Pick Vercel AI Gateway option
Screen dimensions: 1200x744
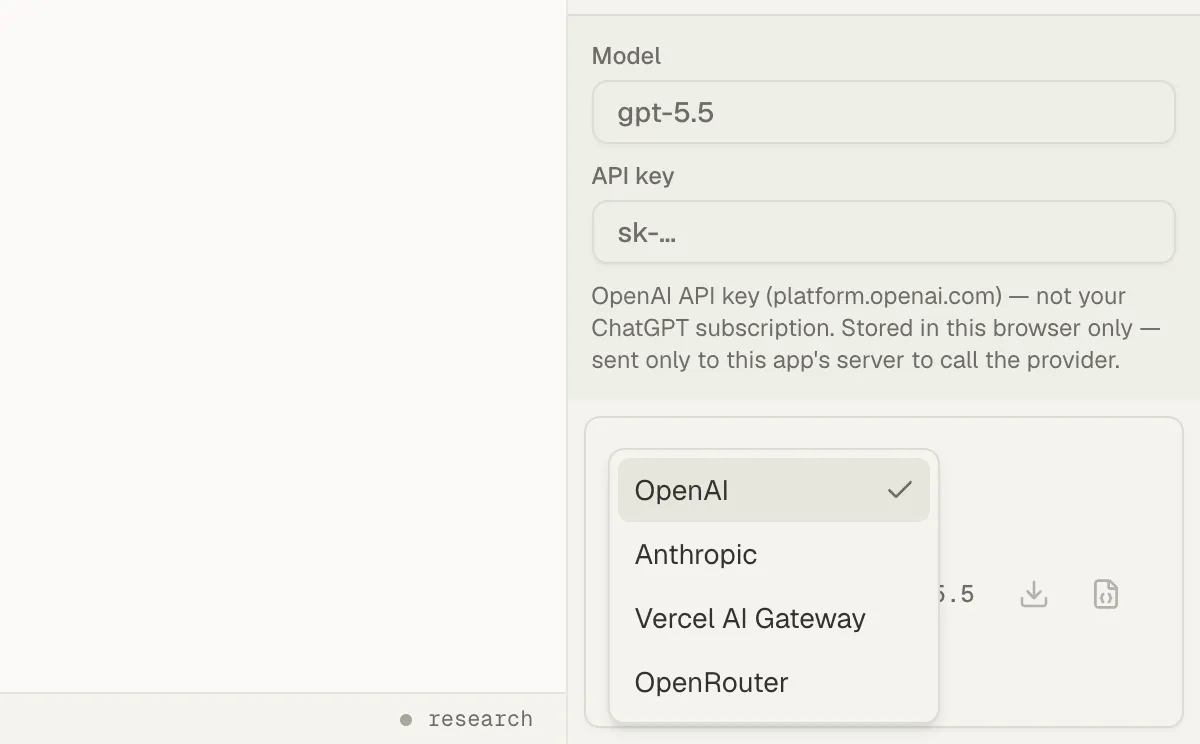(773, 618)
